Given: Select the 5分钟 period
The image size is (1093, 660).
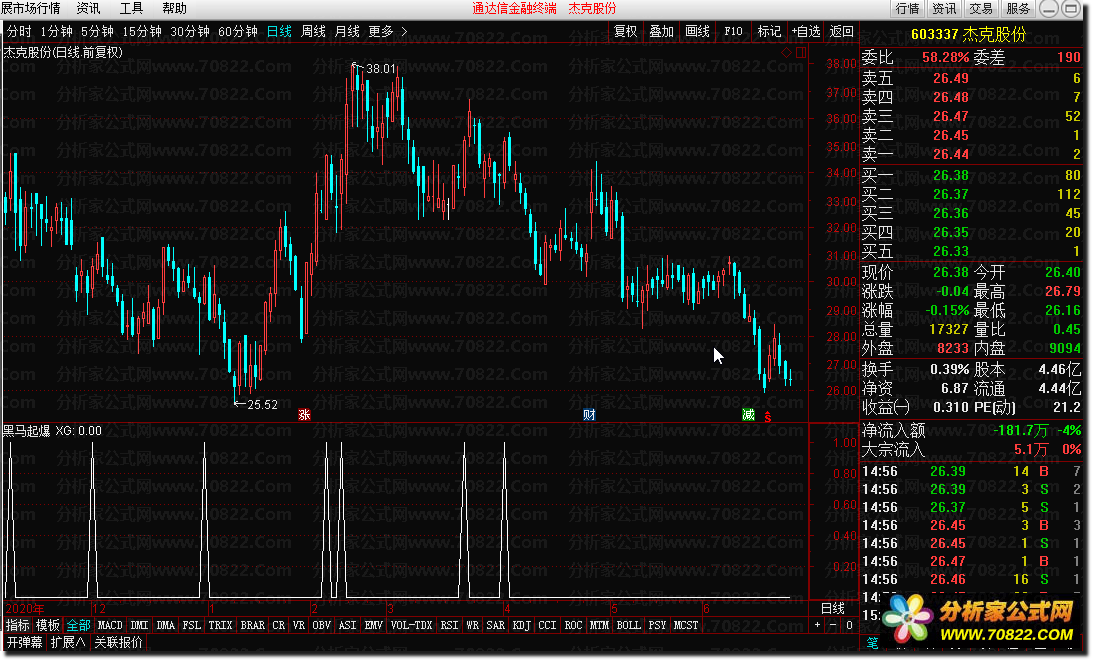Looking at the screenshot, I should click(x=97, y=31).
